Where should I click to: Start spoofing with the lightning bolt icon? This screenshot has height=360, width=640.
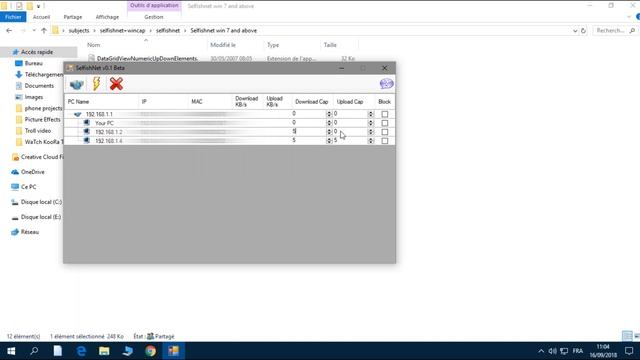pos(96,84)
